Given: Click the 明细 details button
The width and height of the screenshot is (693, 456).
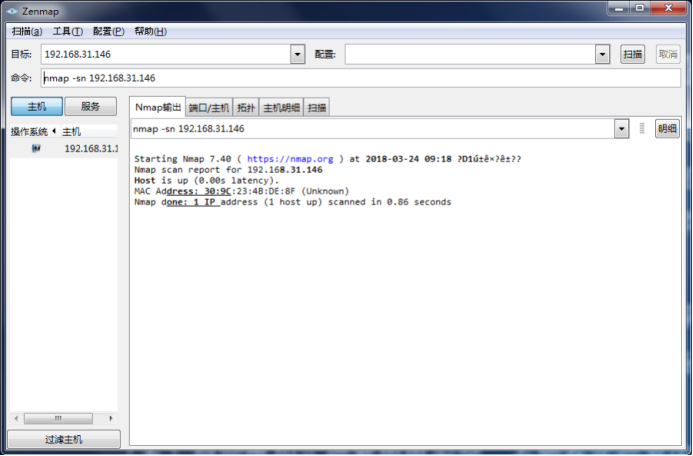Looking at the screenshot, I should tap(667, 129).
